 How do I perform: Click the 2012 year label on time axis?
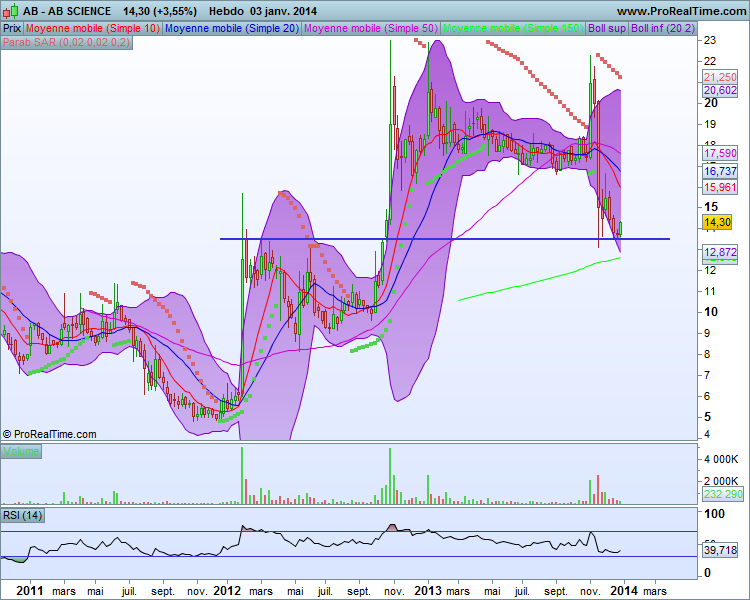click(x=227, y=591)
